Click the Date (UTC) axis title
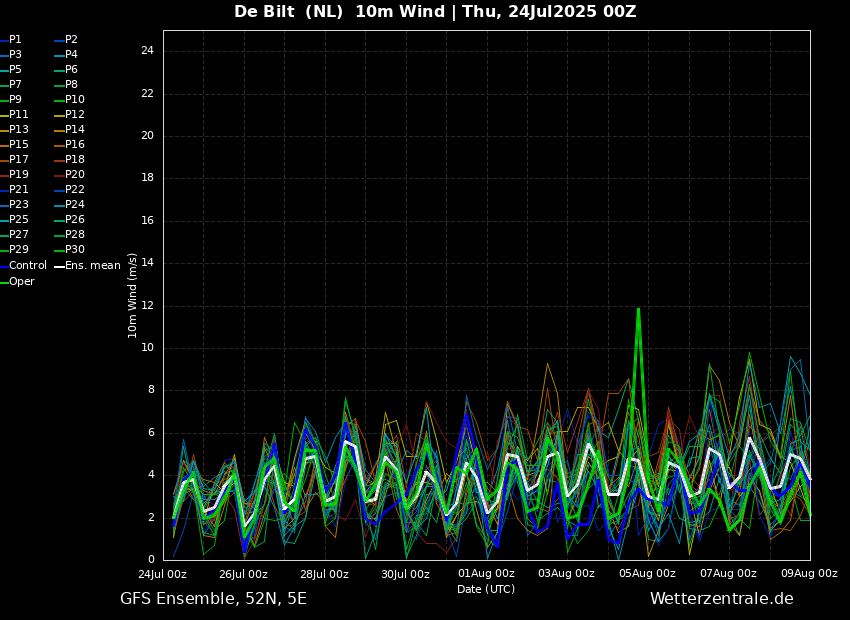Viewport: 850px width, 620px height. [486, 590]
